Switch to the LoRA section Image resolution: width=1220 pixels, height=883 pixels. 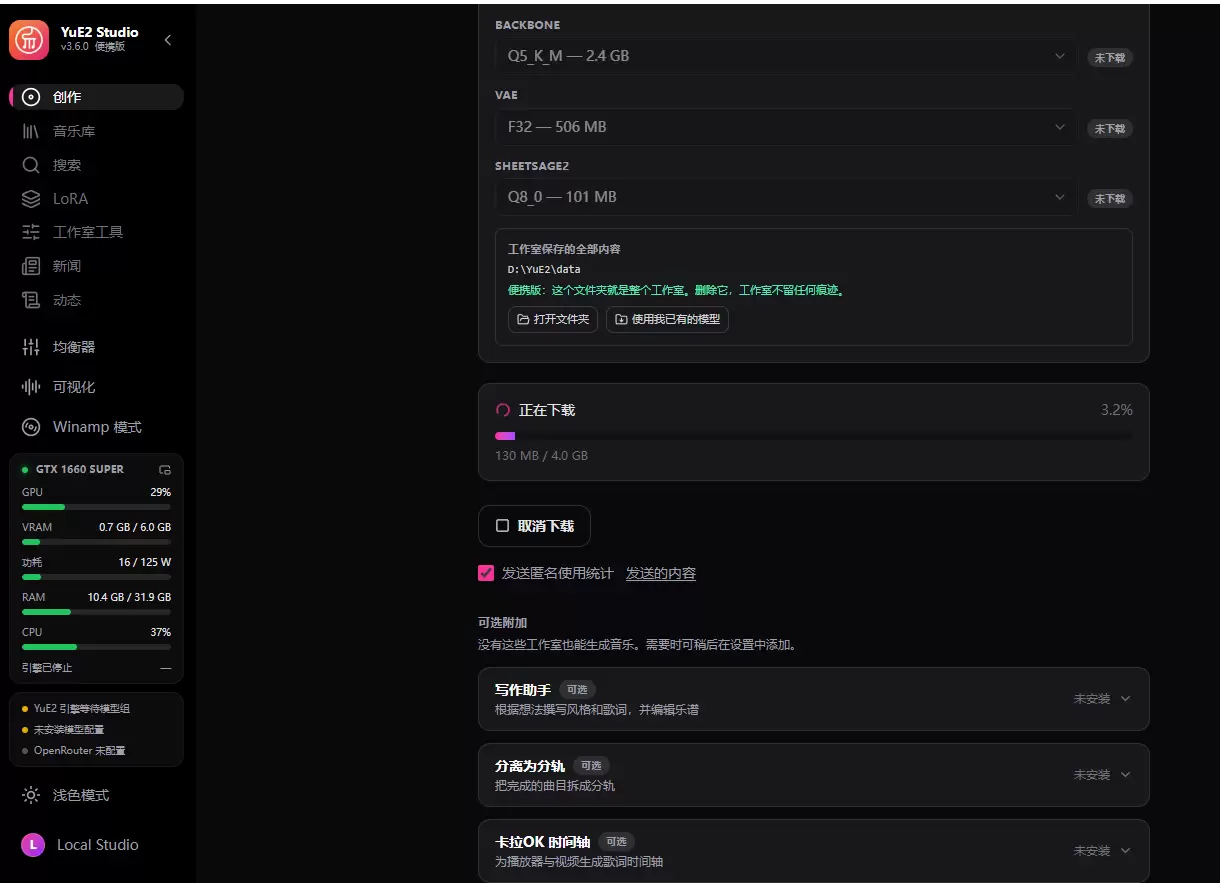[x=96, y=199]
